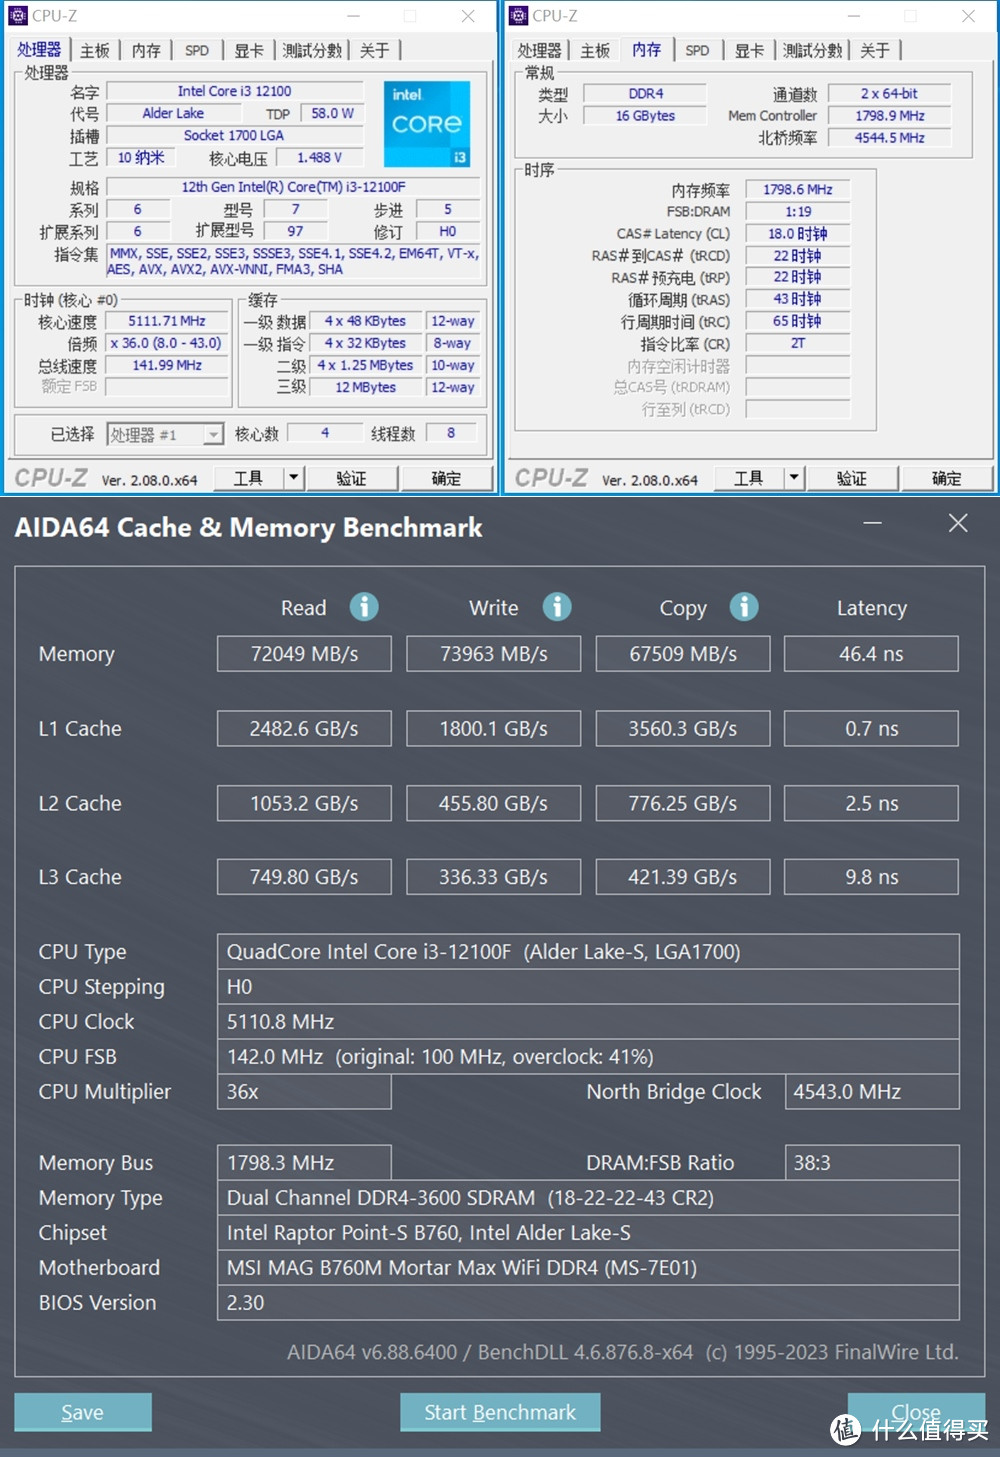Click the Intel Core i3 logo badge
This screenshot has height=1457, width=1000.
(427, 124)
